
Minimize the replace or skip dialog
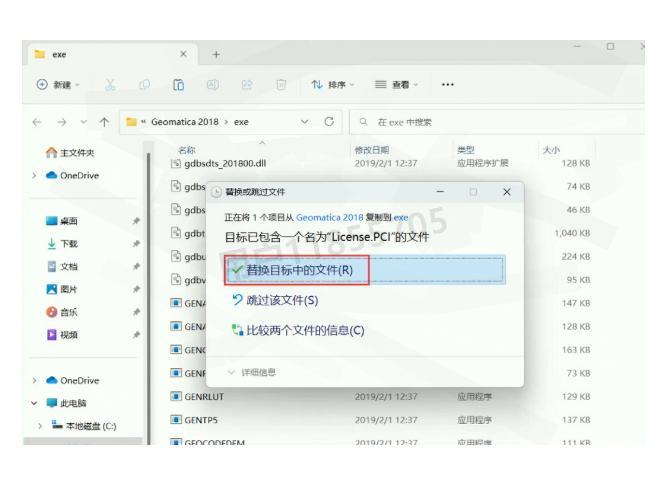[x=440, y=192]
